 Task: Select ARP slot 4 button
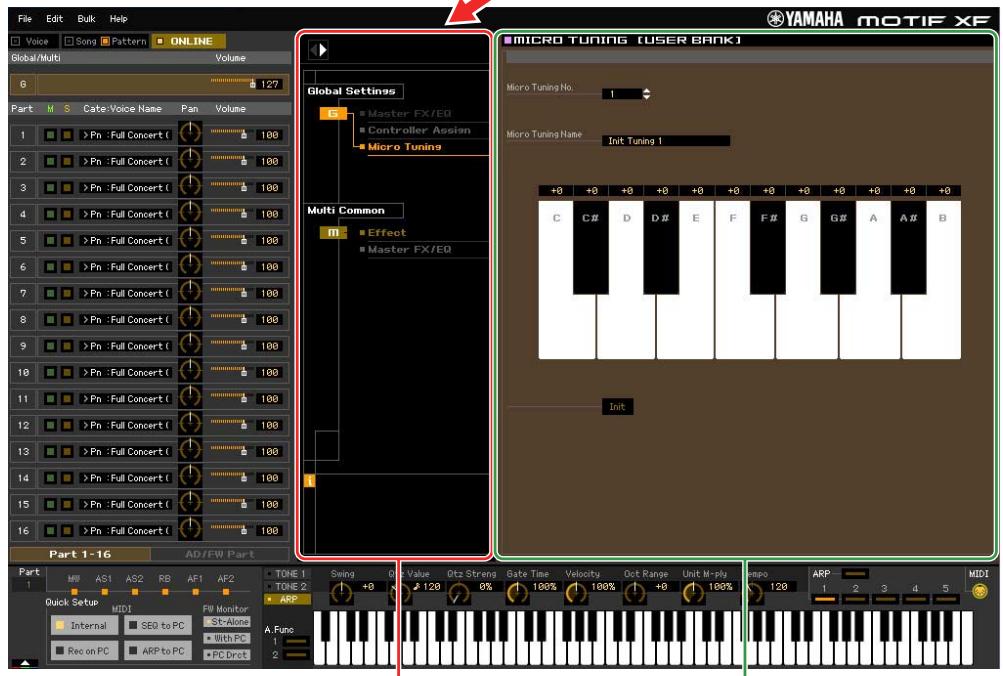click(x=915, y=599)
